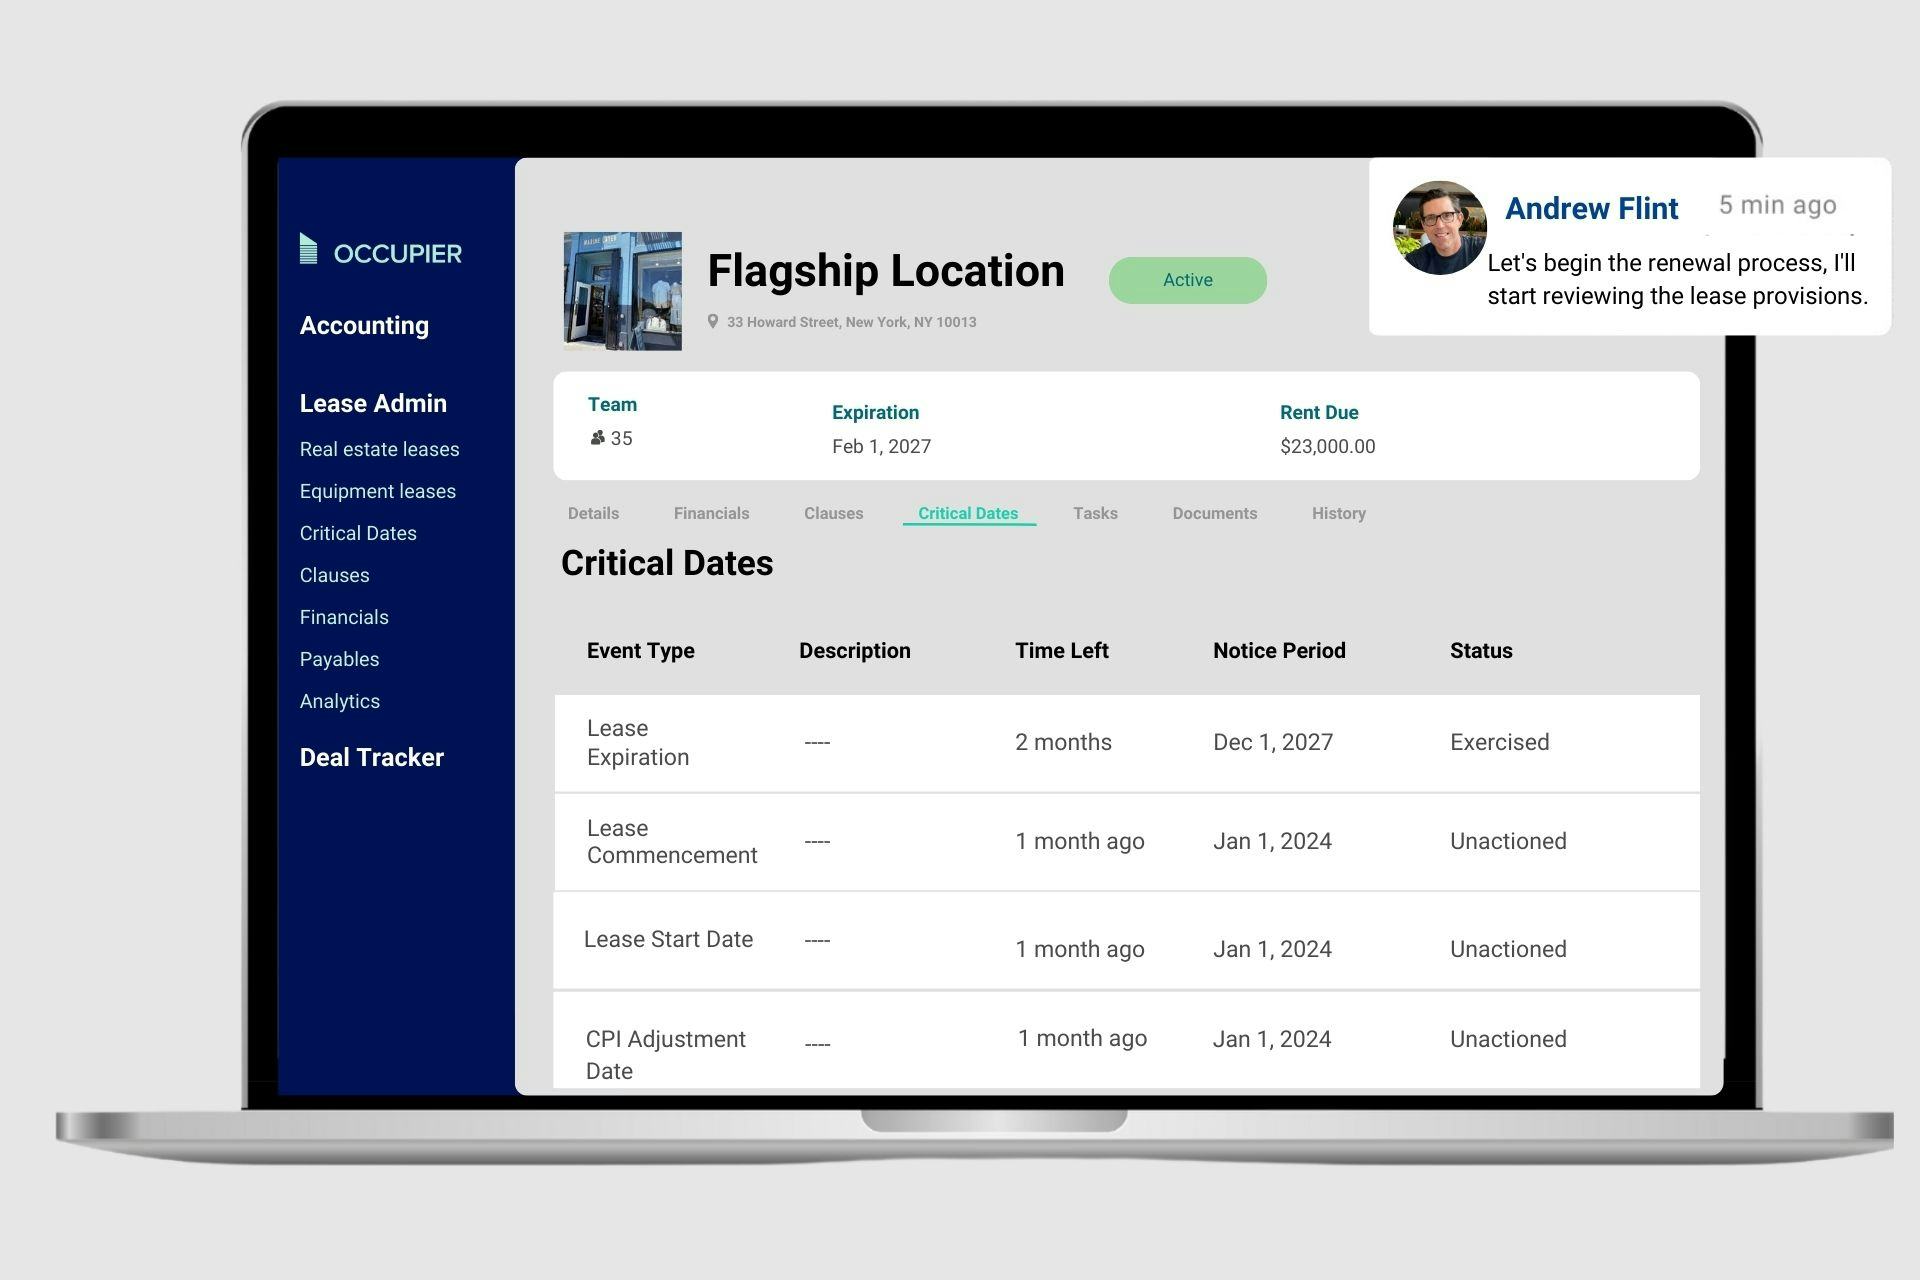Toggle the Active status badge

1189,279
